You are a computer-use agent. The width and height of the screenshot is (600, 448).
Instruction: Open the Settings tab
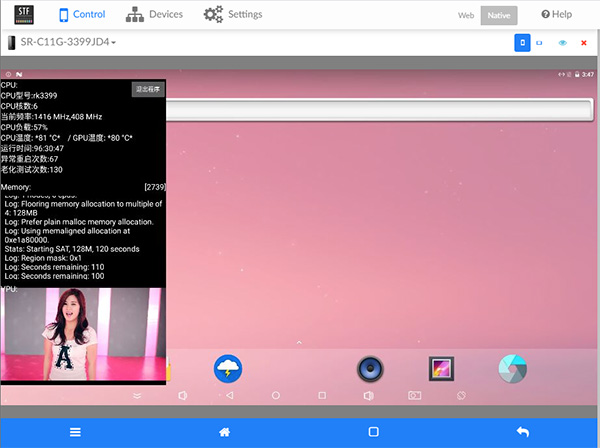tap(233, 15)
